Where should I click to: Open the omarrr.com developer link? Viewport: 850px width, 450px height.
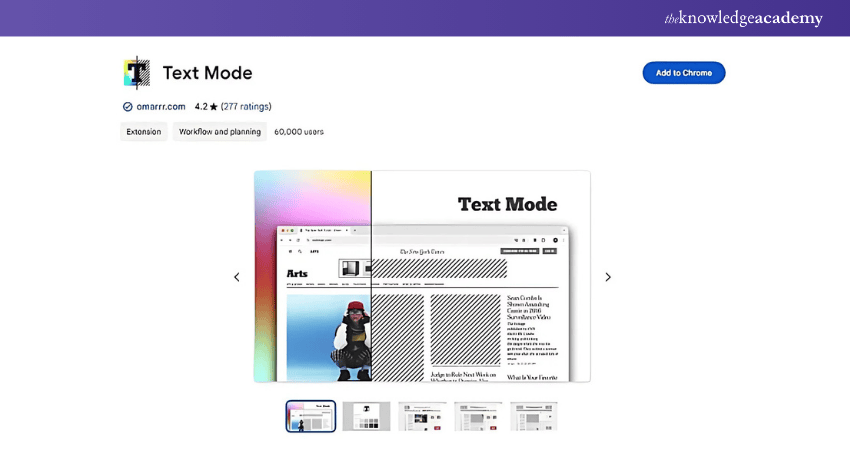pyautogui.click(x=161, y=107)
